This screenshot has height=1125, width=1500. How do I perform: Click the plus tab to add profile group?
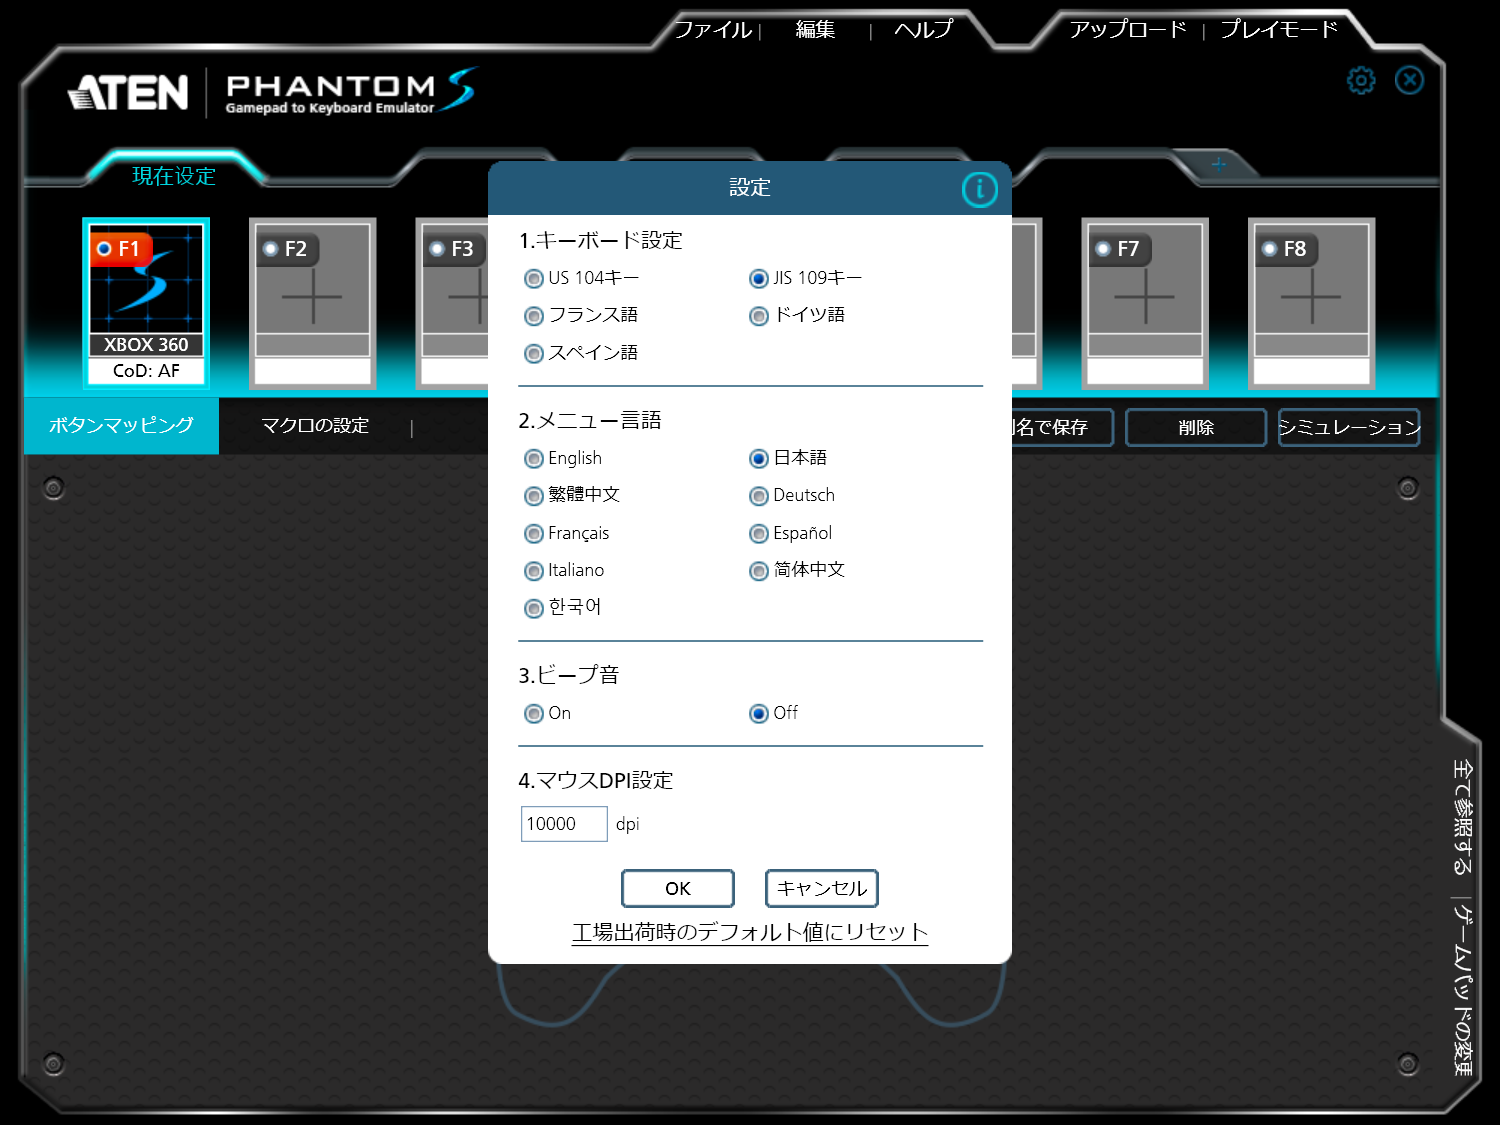[x=1218, y=165]
